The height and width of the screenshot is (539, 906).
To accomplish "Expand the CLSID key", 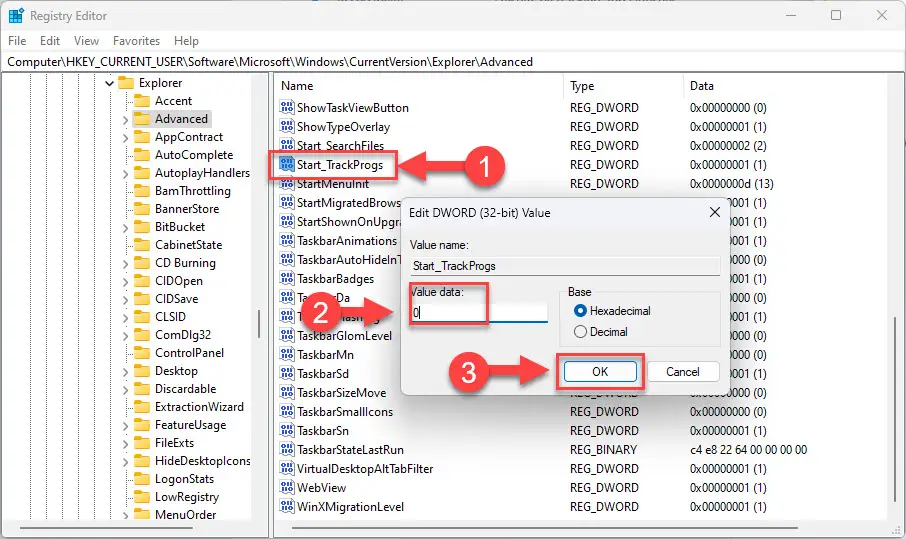I will [125, 317].
